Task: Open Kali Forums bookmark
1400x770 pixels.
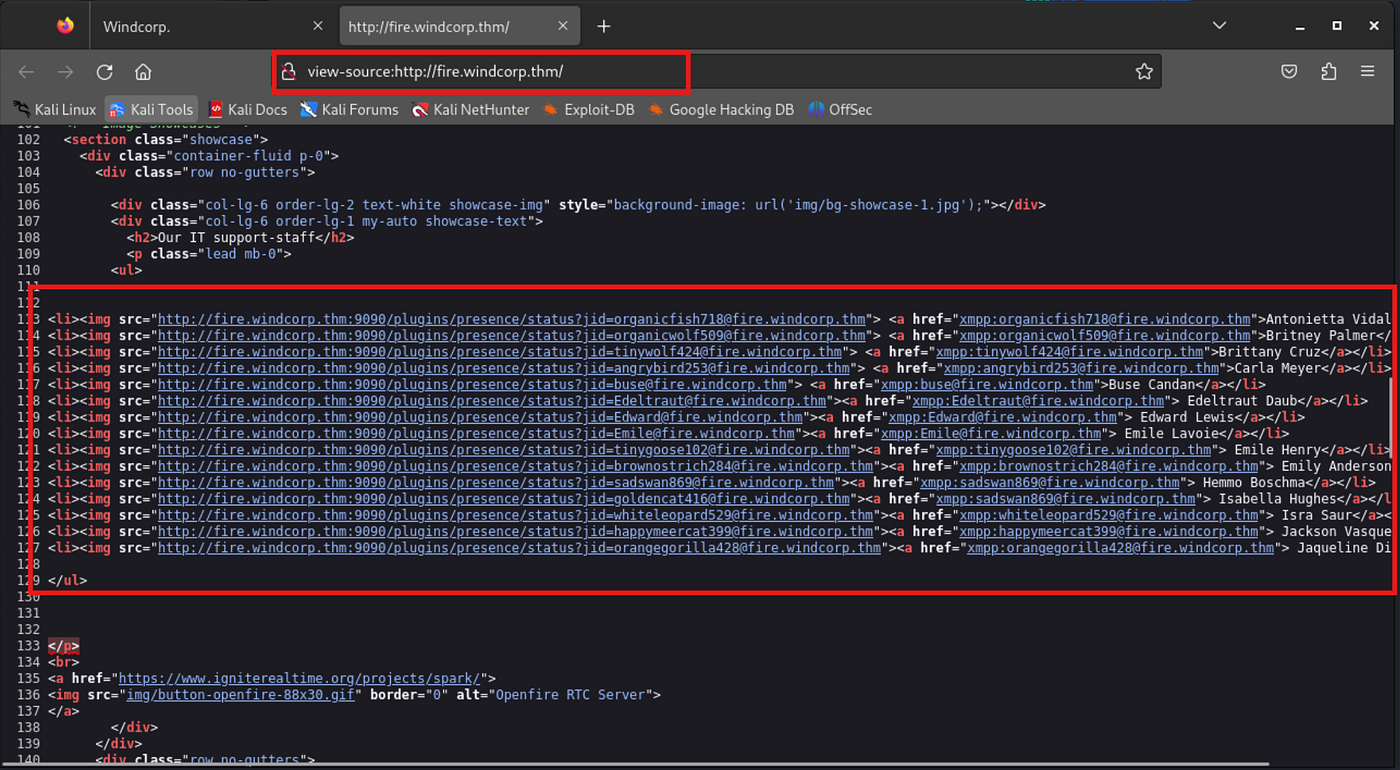Action: [x=349, y=110]
